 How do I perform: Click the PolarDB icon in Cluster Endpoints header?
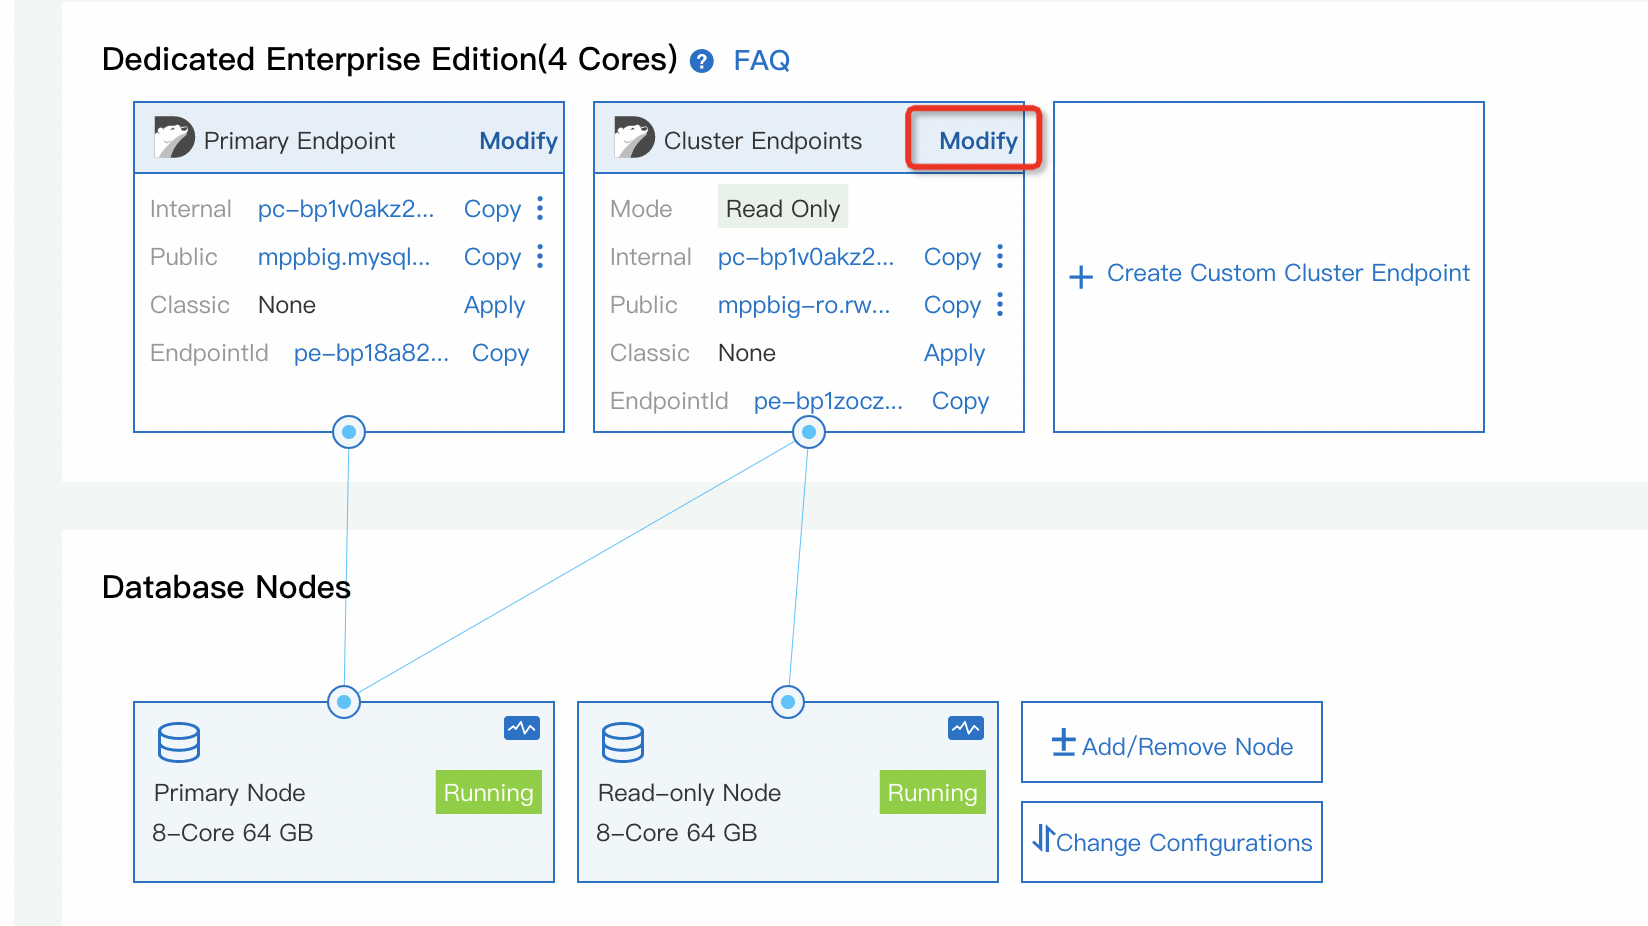[633, 137]
